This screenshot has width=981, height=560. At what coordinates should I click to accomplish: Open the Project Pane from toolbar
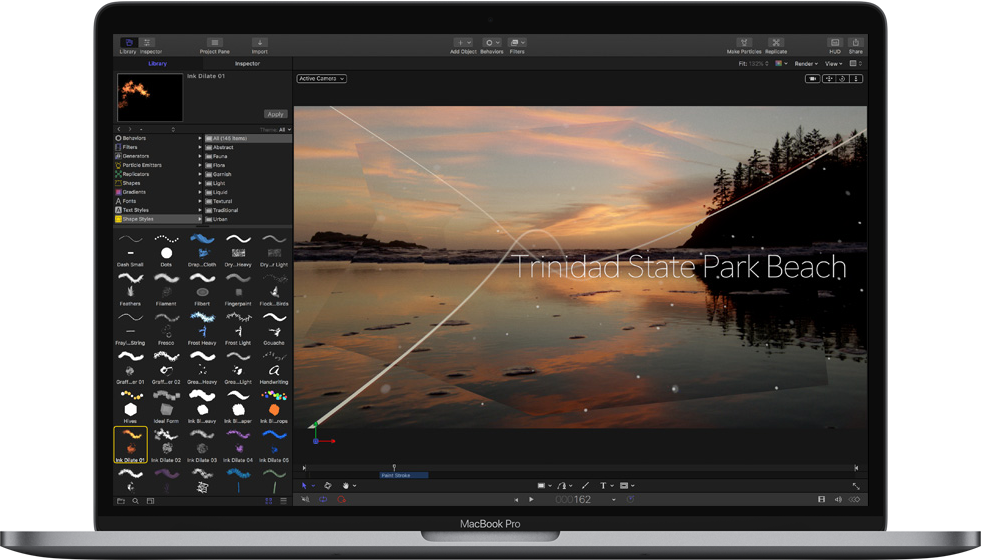pyautogui.click(x=214, y=44)
